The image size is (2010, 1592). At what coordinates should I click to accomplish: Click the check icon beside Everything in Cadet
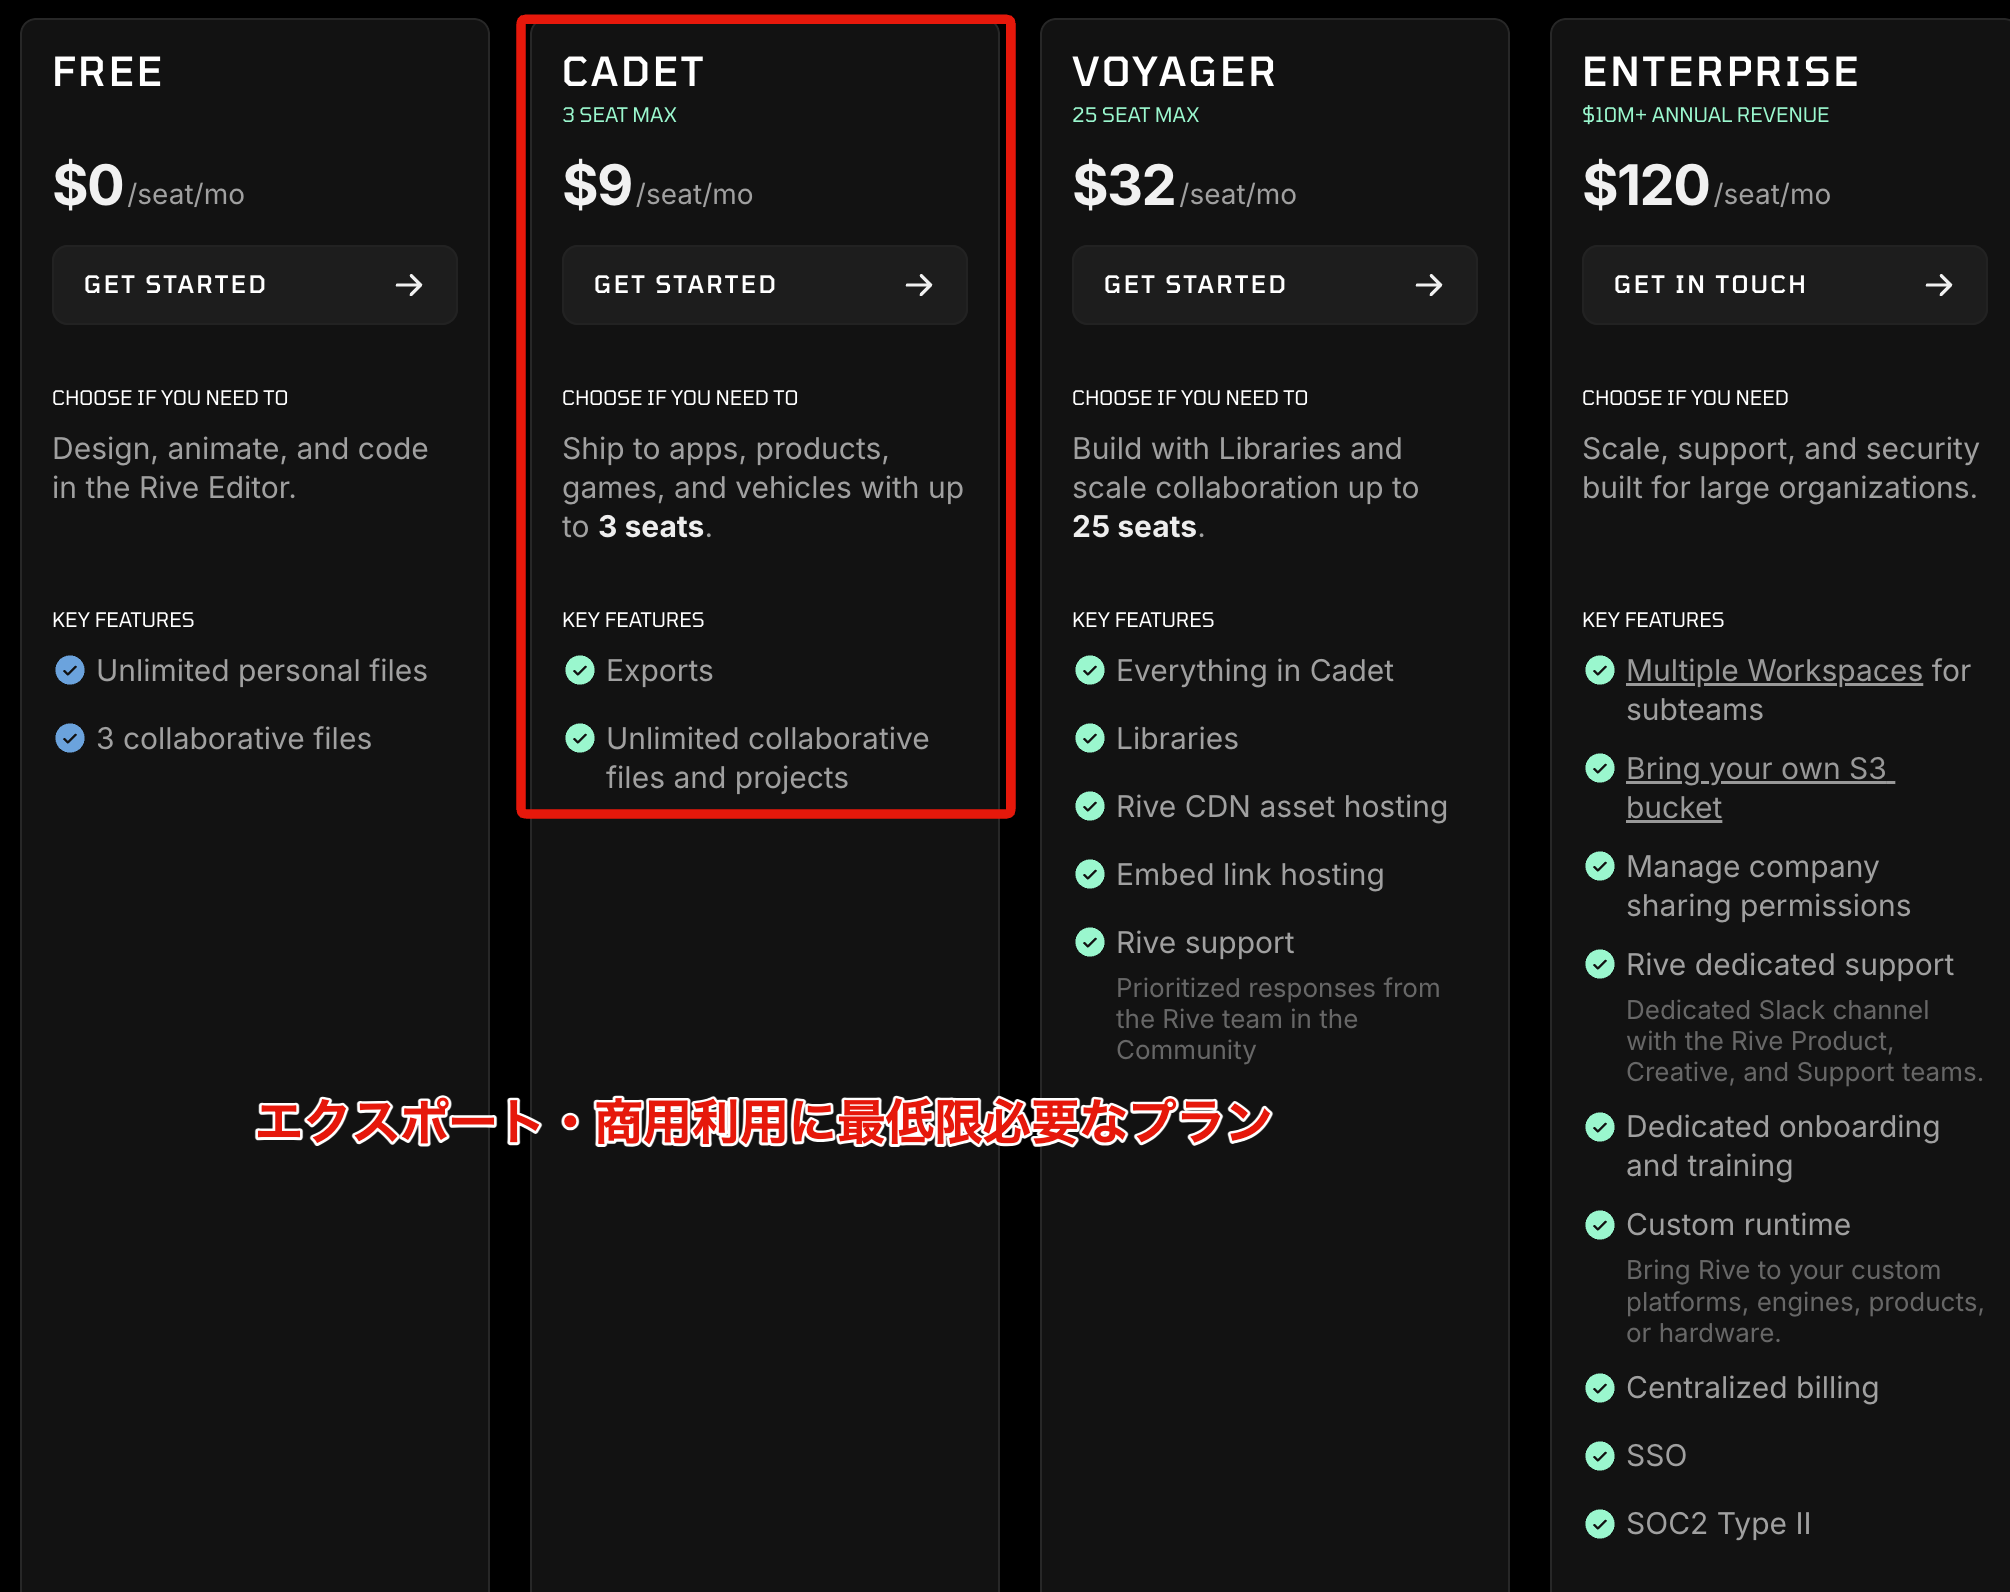tap(1090, 670)
